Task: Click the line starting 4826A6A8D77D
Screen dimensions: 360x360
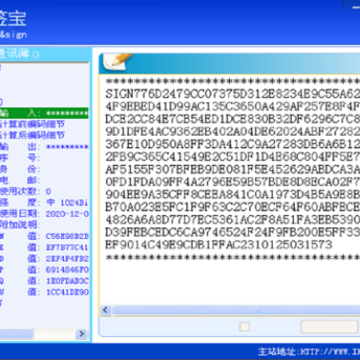Action: tap(233, 220)
